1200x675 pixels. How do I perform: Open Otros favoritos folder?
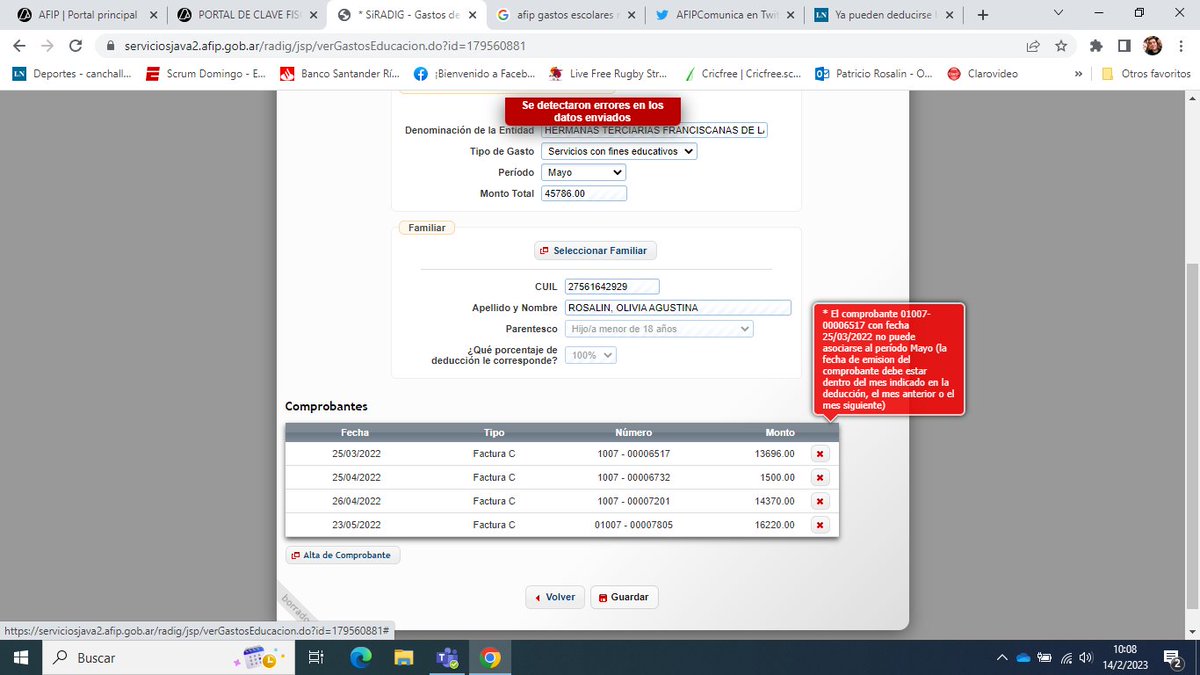coord(1145,73)
